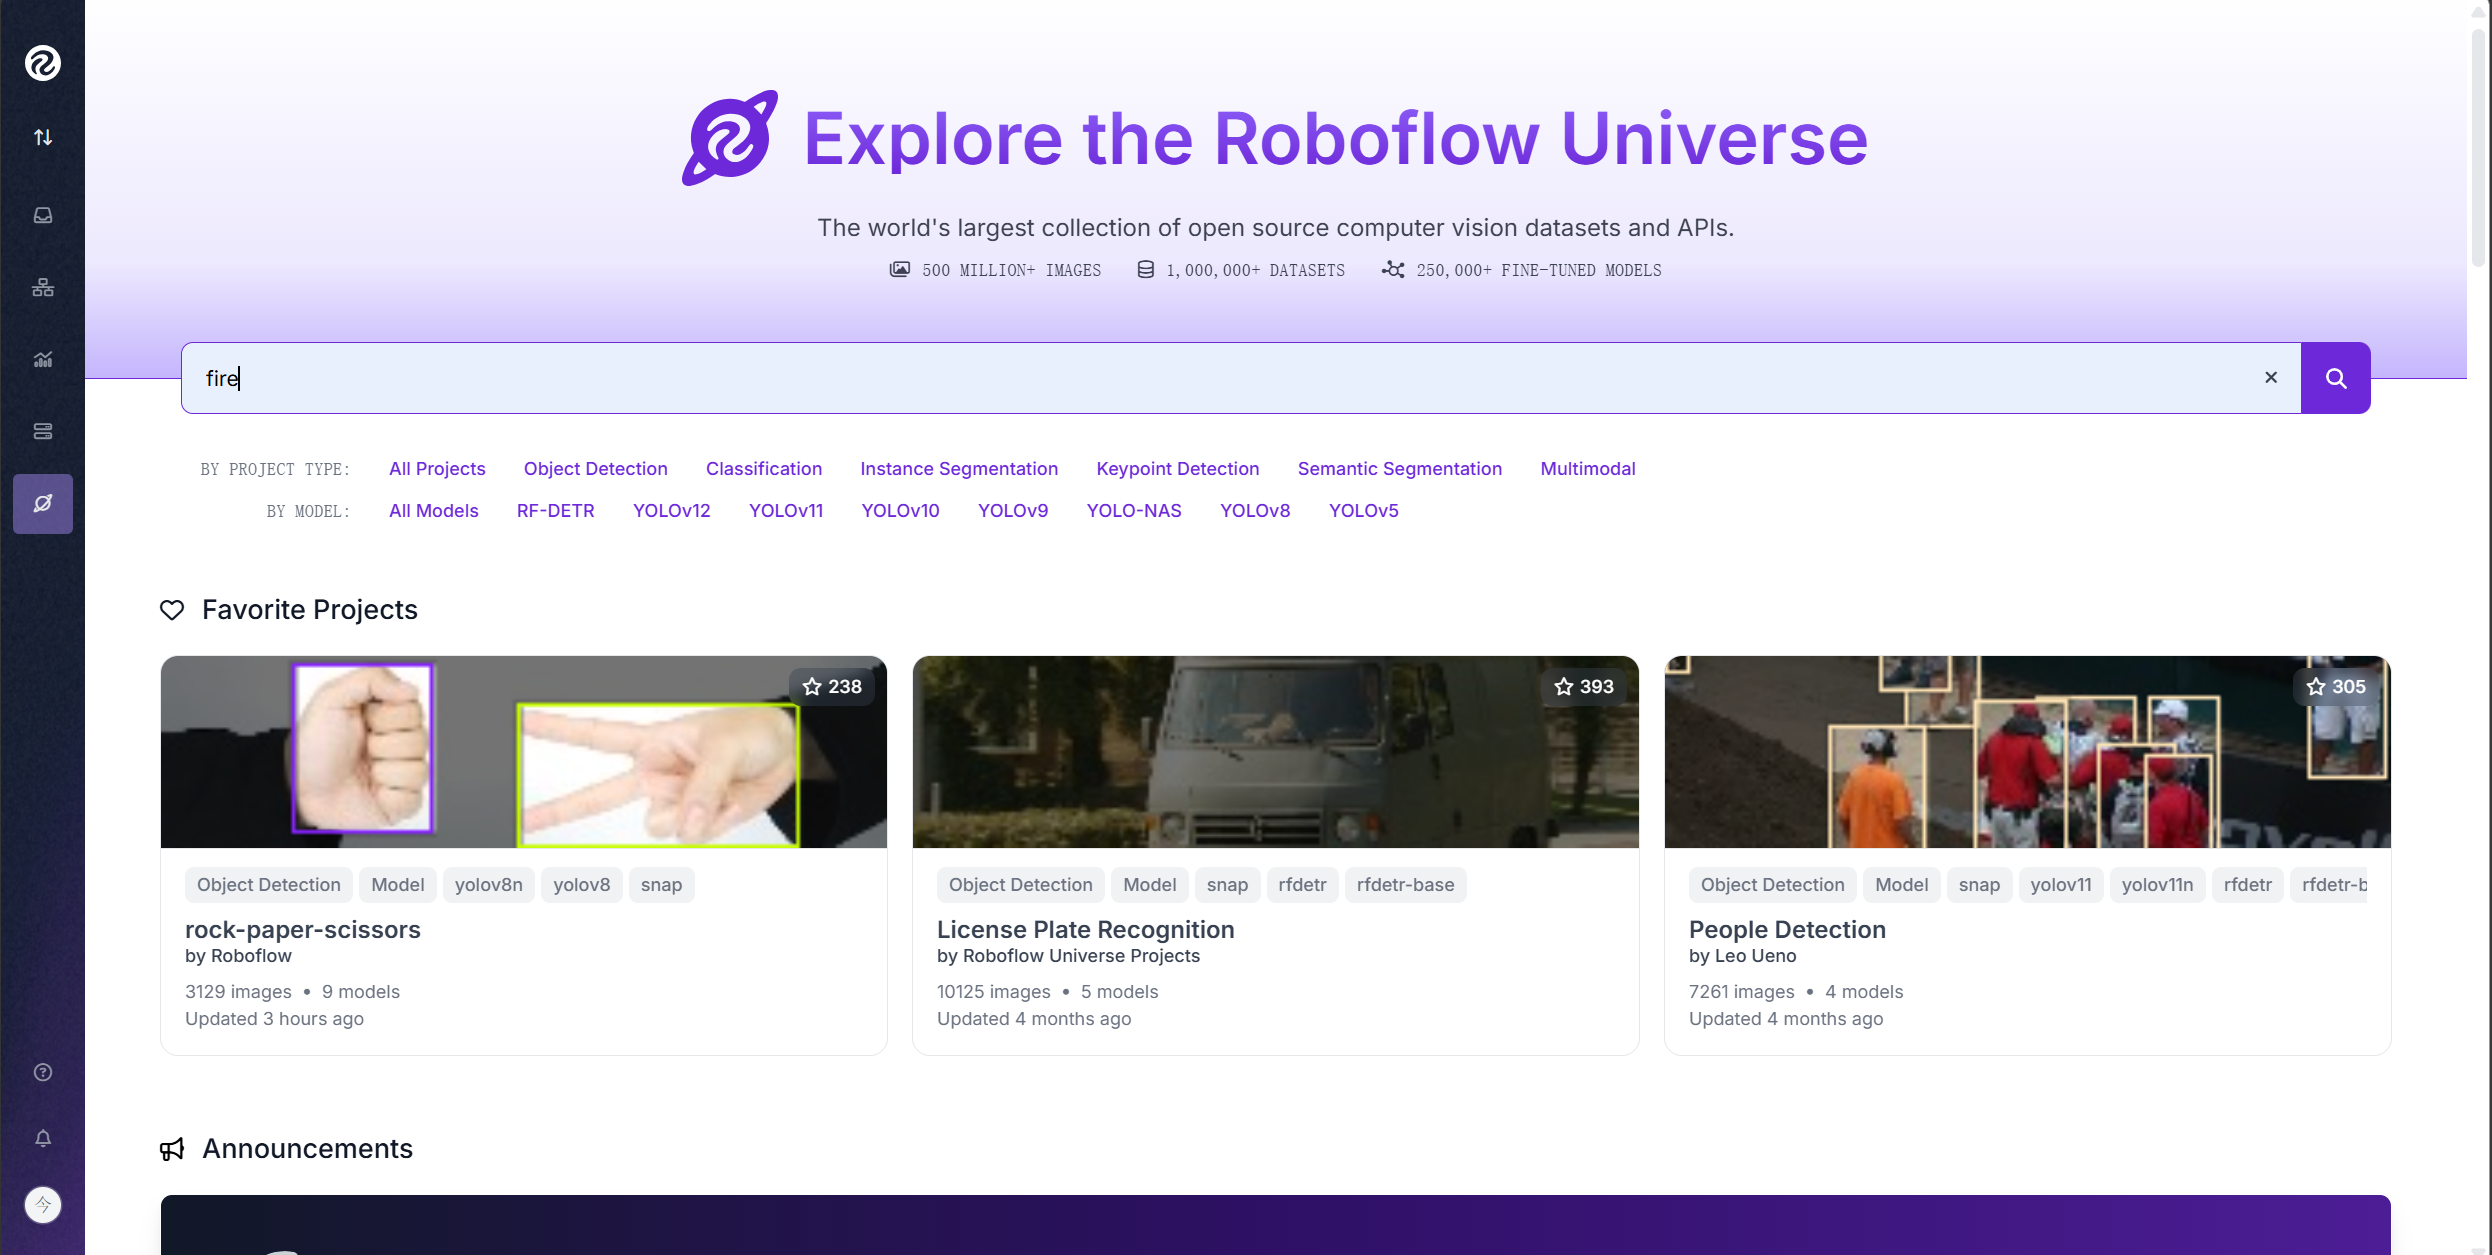Clear the search text with the X

[x=2271, y=377]
